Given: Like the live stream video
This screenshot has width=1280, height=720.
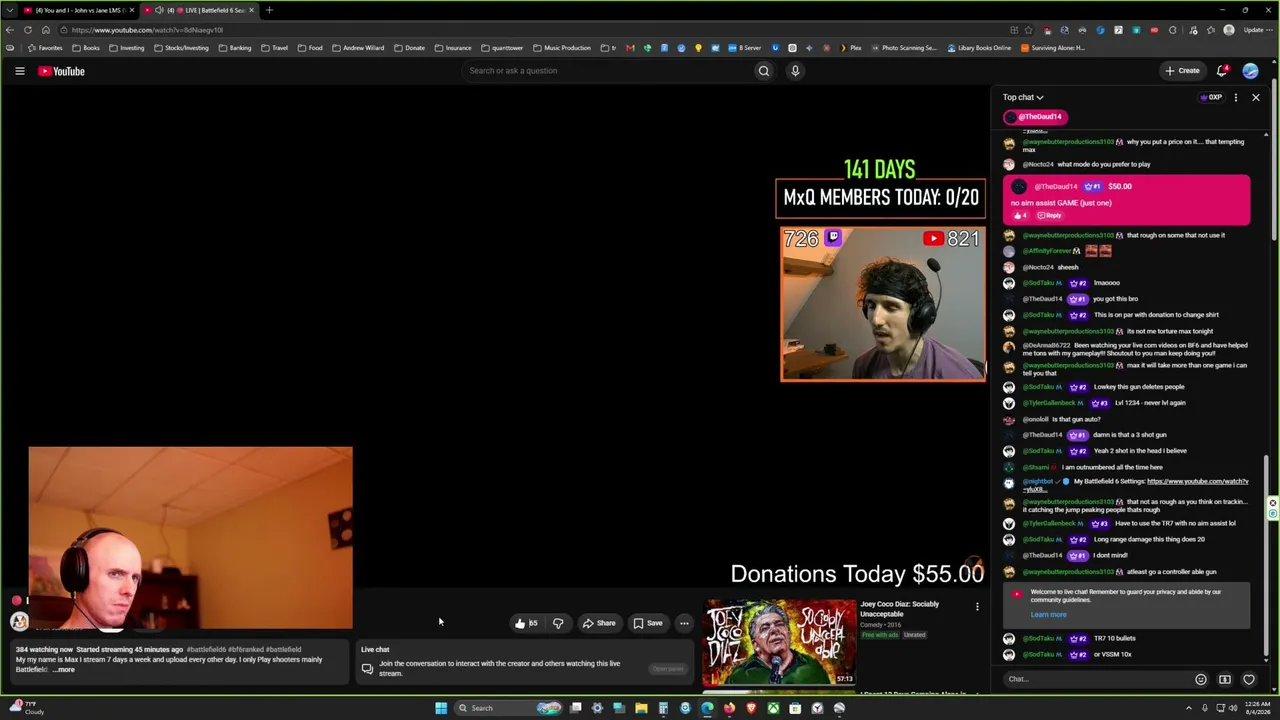Looking at the screenshot, I should click(526, 623).
